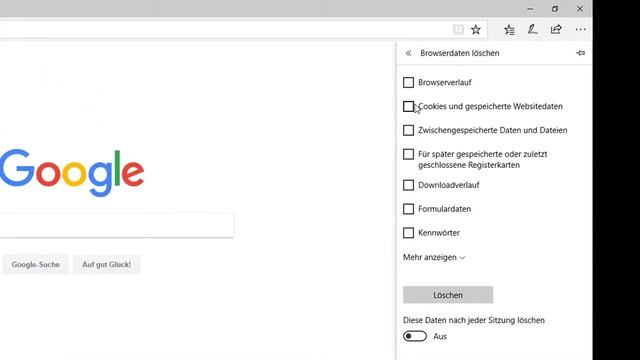
Task: Click into the Google search field
Action: click(116, 225)
